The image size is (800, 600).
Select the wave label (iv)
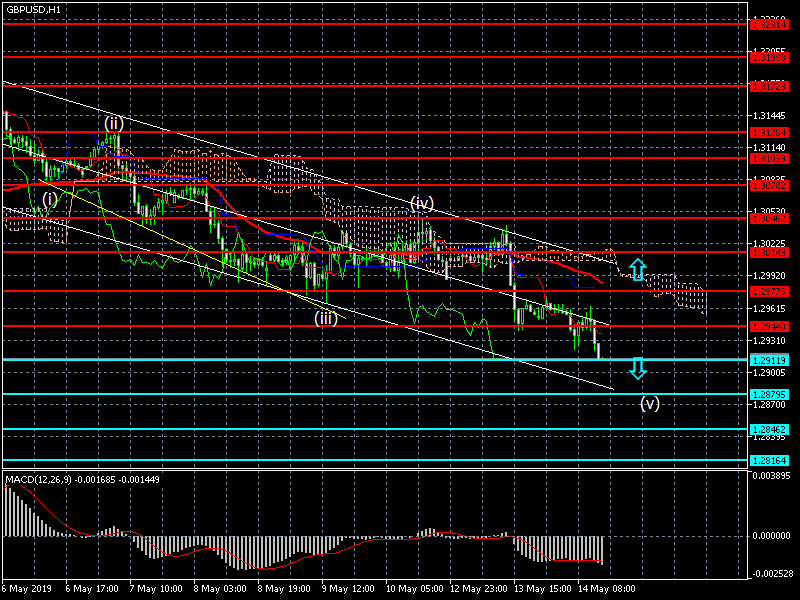pyautogui.click(x=422, y=203)
